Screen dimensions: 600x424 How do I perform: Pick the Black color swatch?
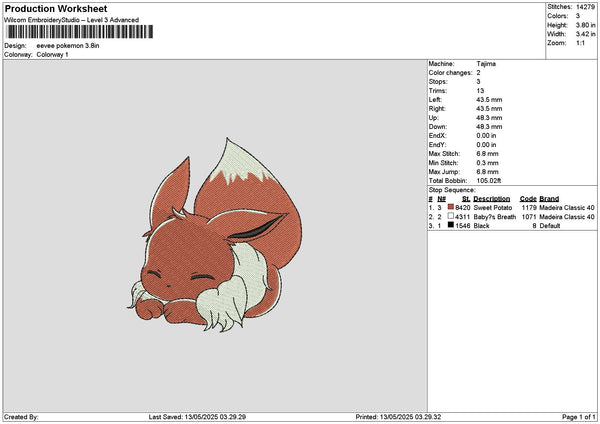(x=452, y=226)
